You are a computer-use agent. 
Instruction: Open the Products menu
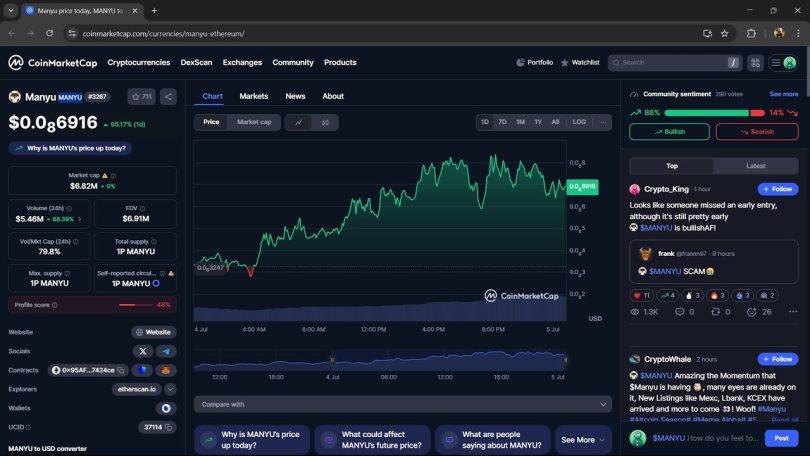tap(340, 62)
